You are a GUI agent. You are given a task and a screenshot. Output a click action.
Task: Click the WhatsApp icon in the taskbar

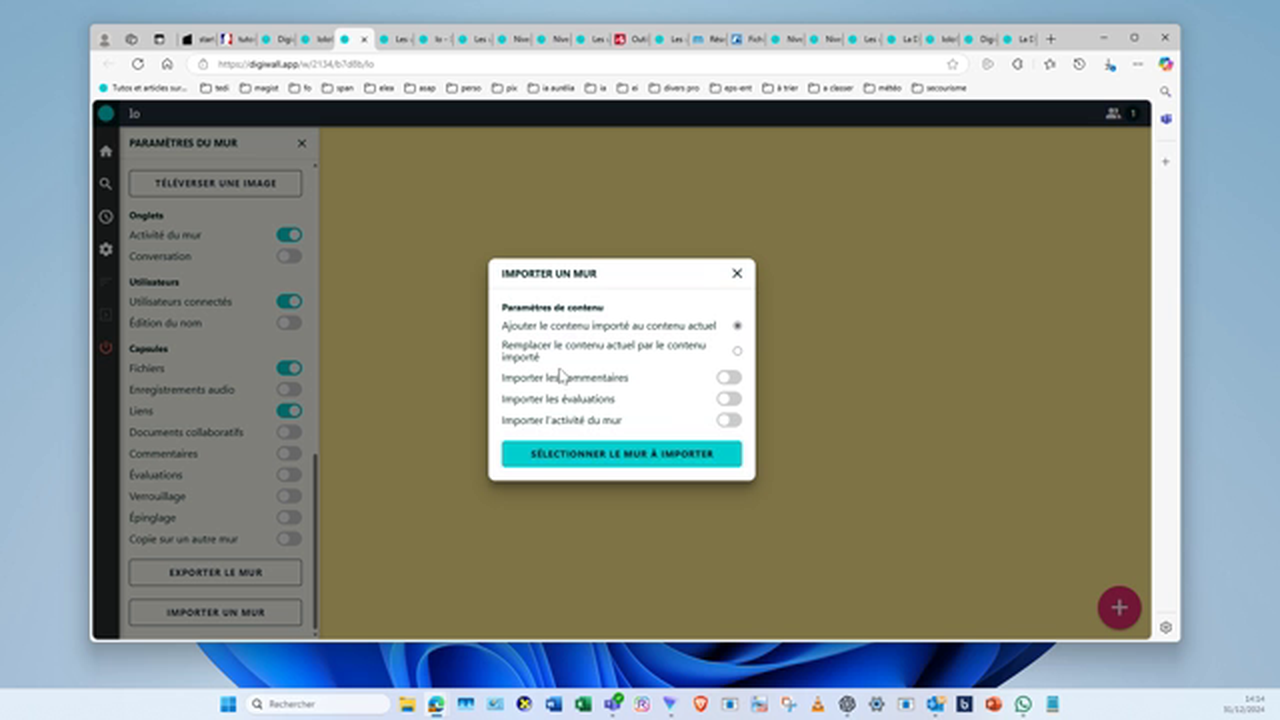pos(1022,704)
